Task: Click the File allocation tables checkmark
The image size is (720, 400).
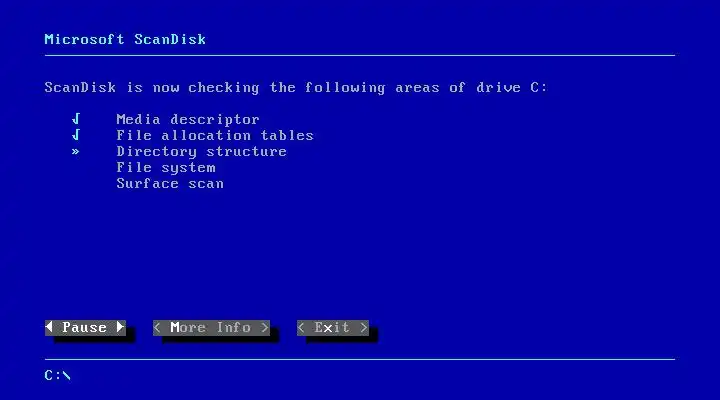Action: (x=76, y=135)
